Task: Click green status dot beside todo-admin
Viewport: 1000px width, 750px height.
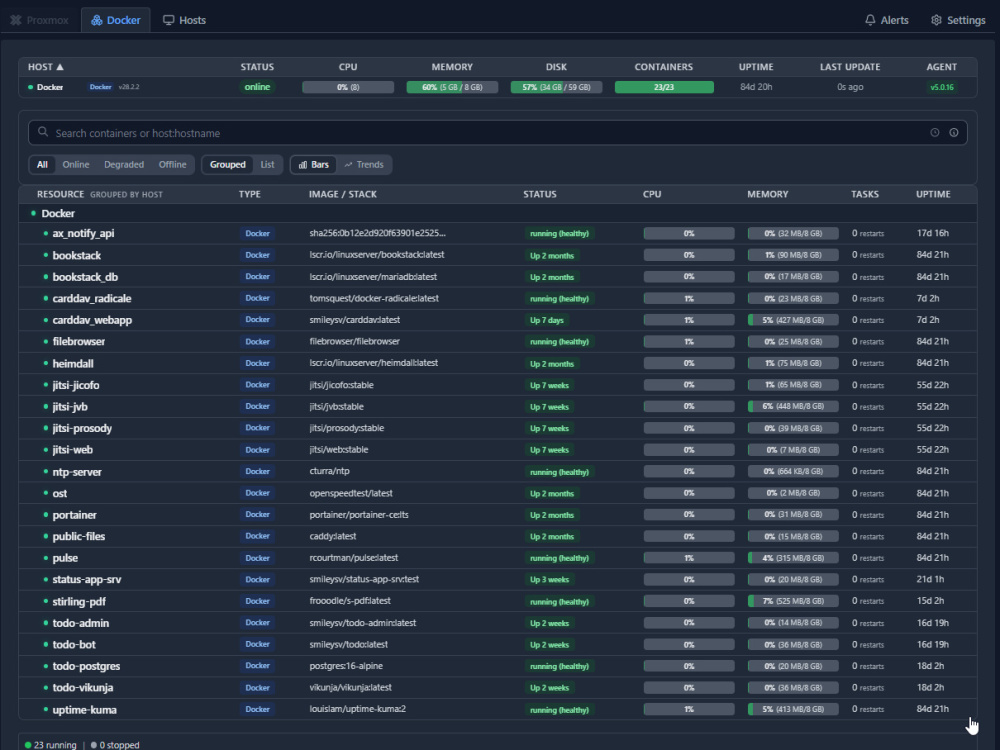Action: pyautogui.click(x=46, y=623)
